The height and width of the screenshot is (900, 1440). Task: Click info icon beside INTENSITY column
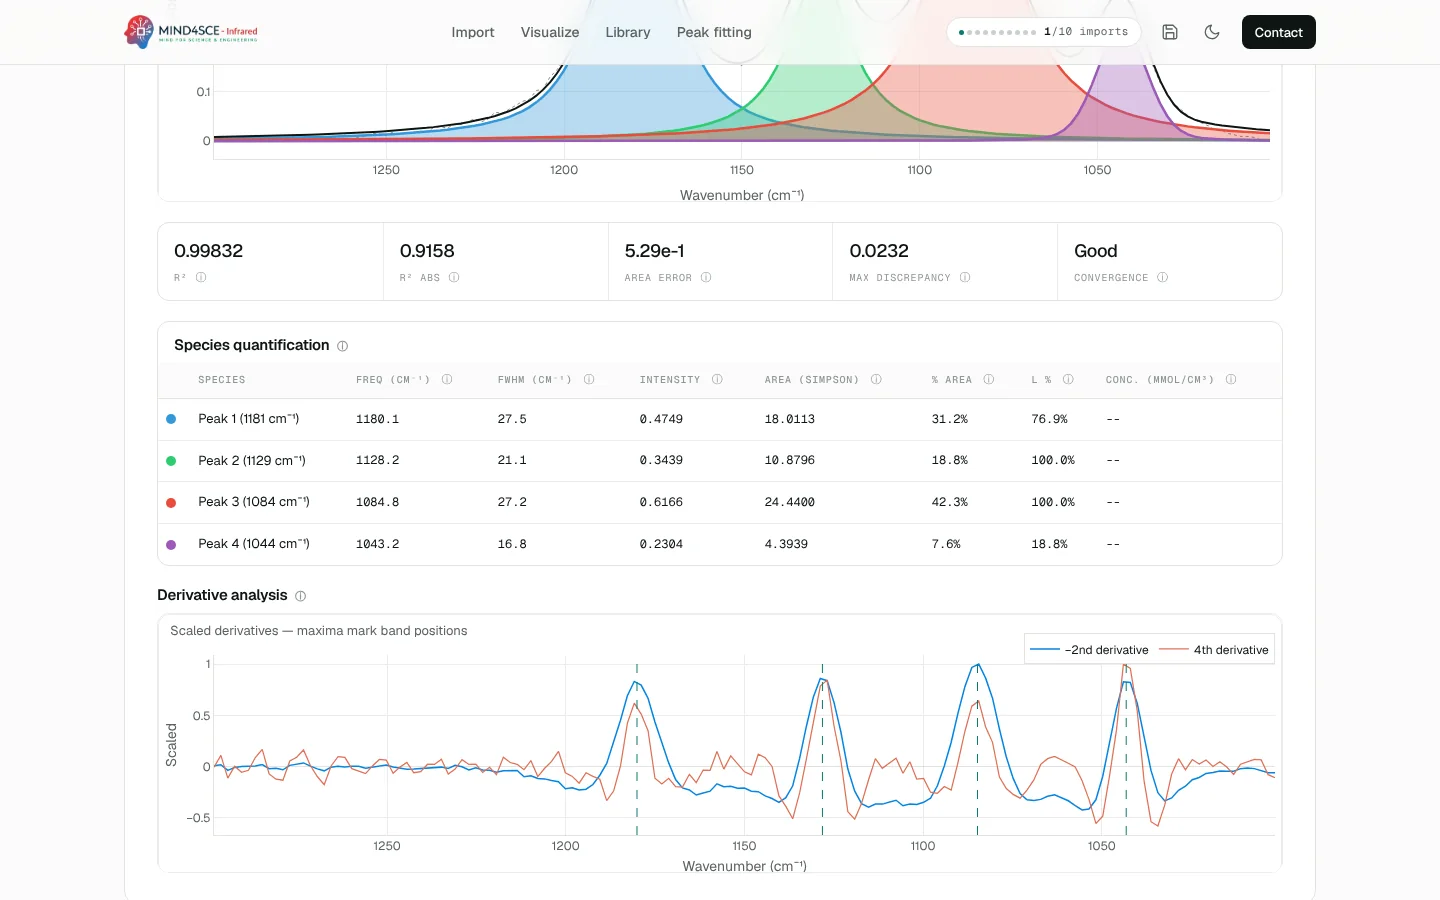tap(717, 379)
